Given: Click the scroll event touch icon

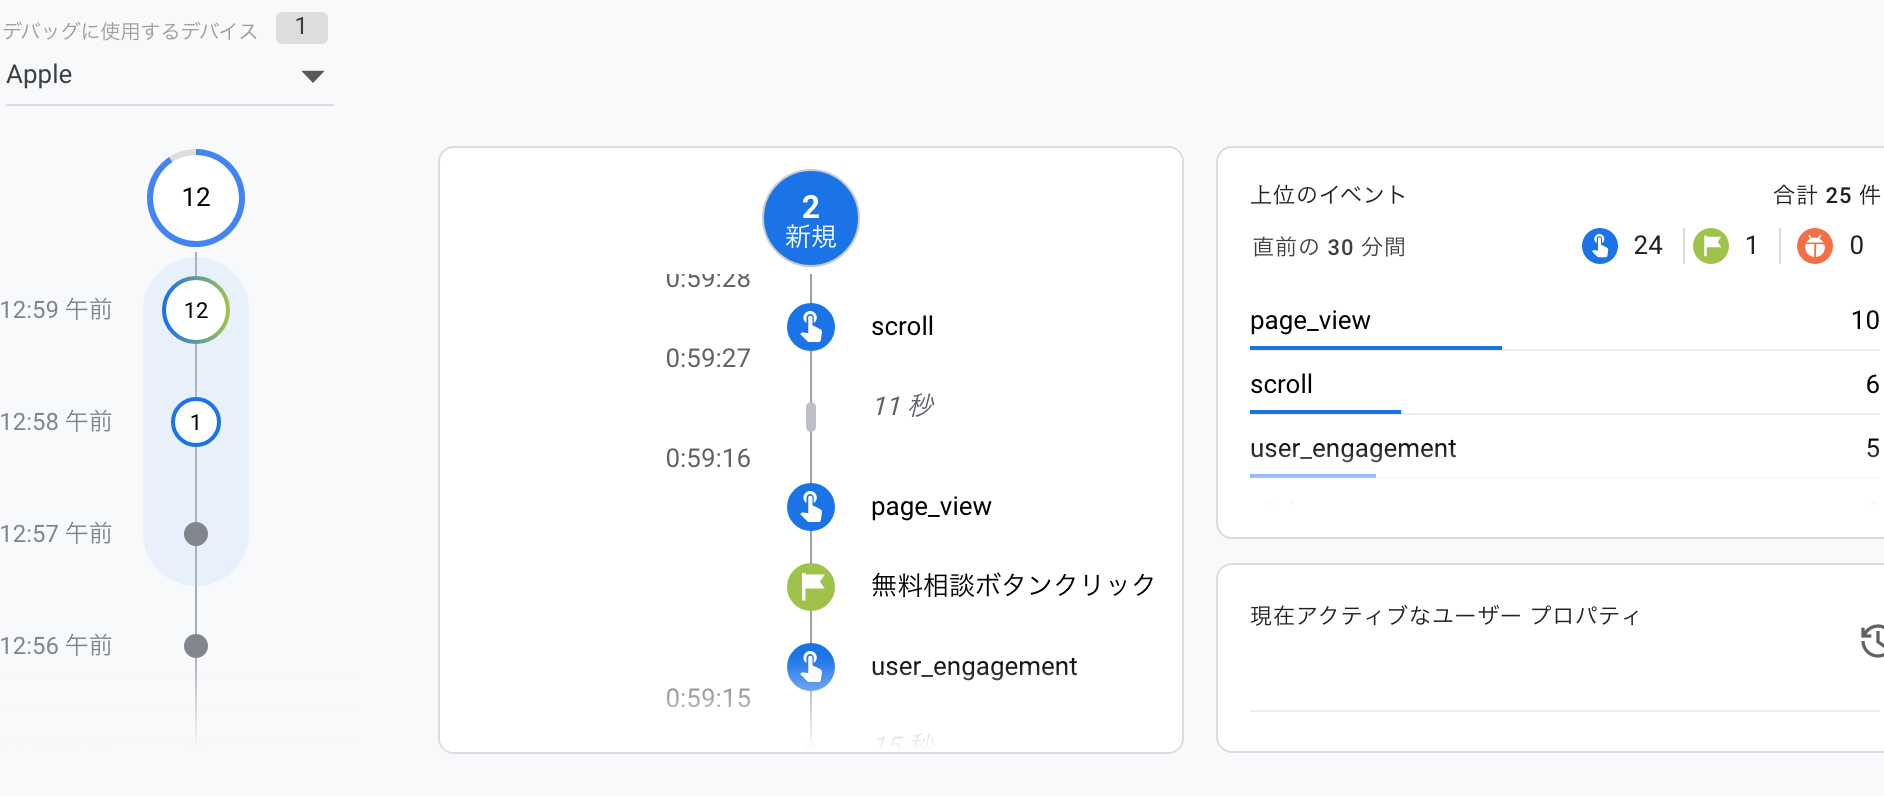Looking at the screenshot, I should pos(810,327).
